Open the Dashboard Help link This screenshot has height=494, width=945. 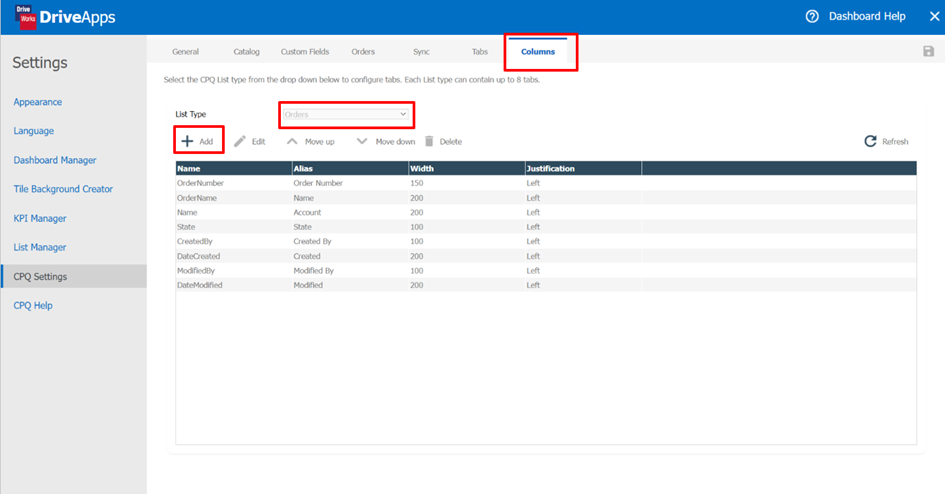[867, 16]
